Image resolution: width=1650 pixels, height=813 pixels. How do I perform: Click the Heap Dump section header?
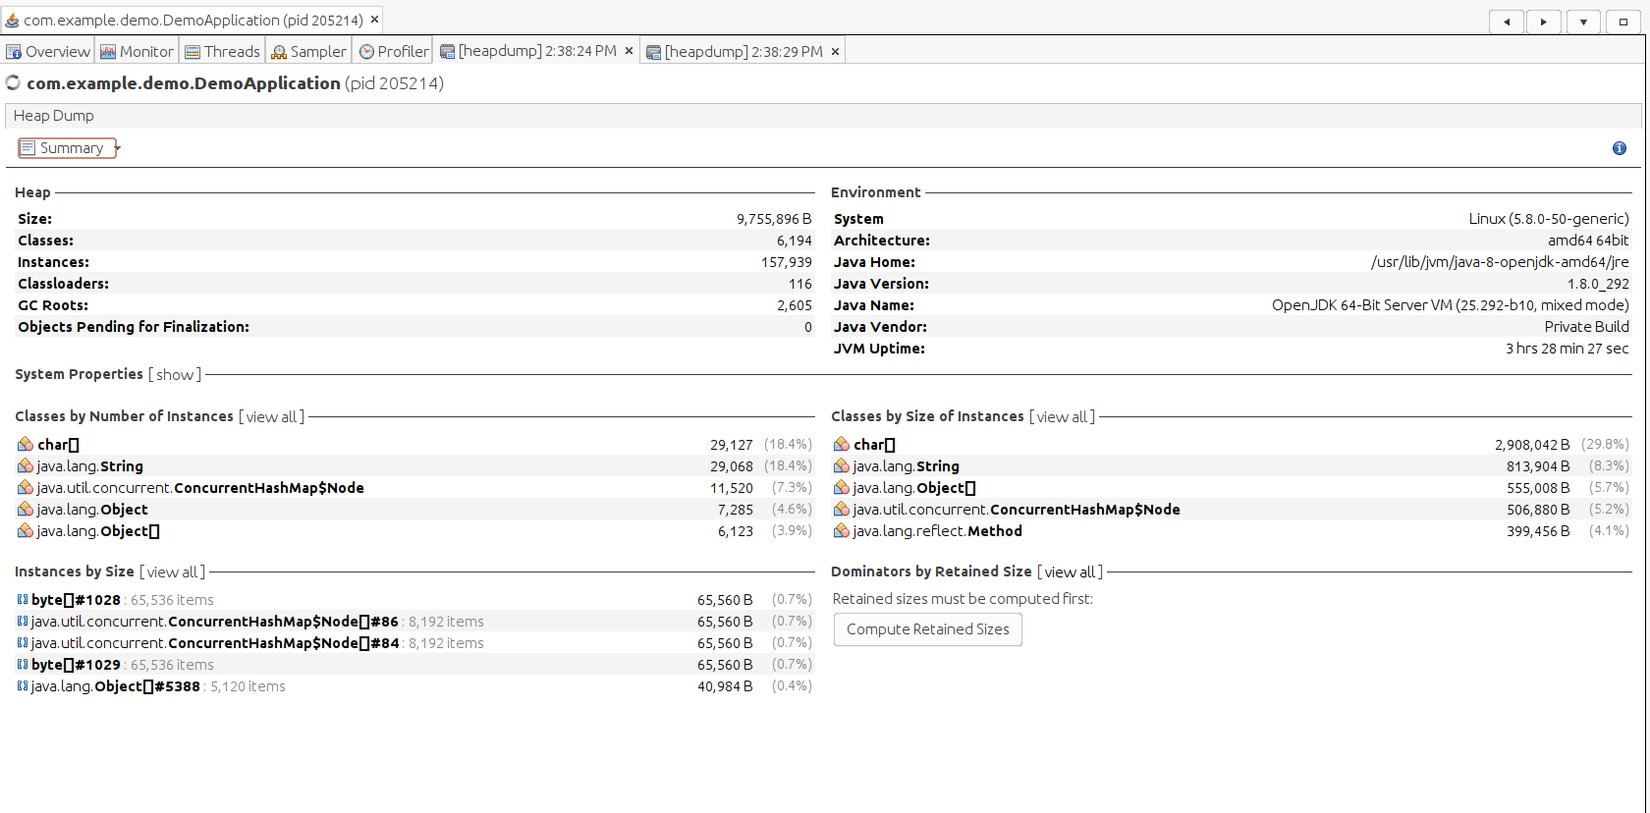coord(54,116)
